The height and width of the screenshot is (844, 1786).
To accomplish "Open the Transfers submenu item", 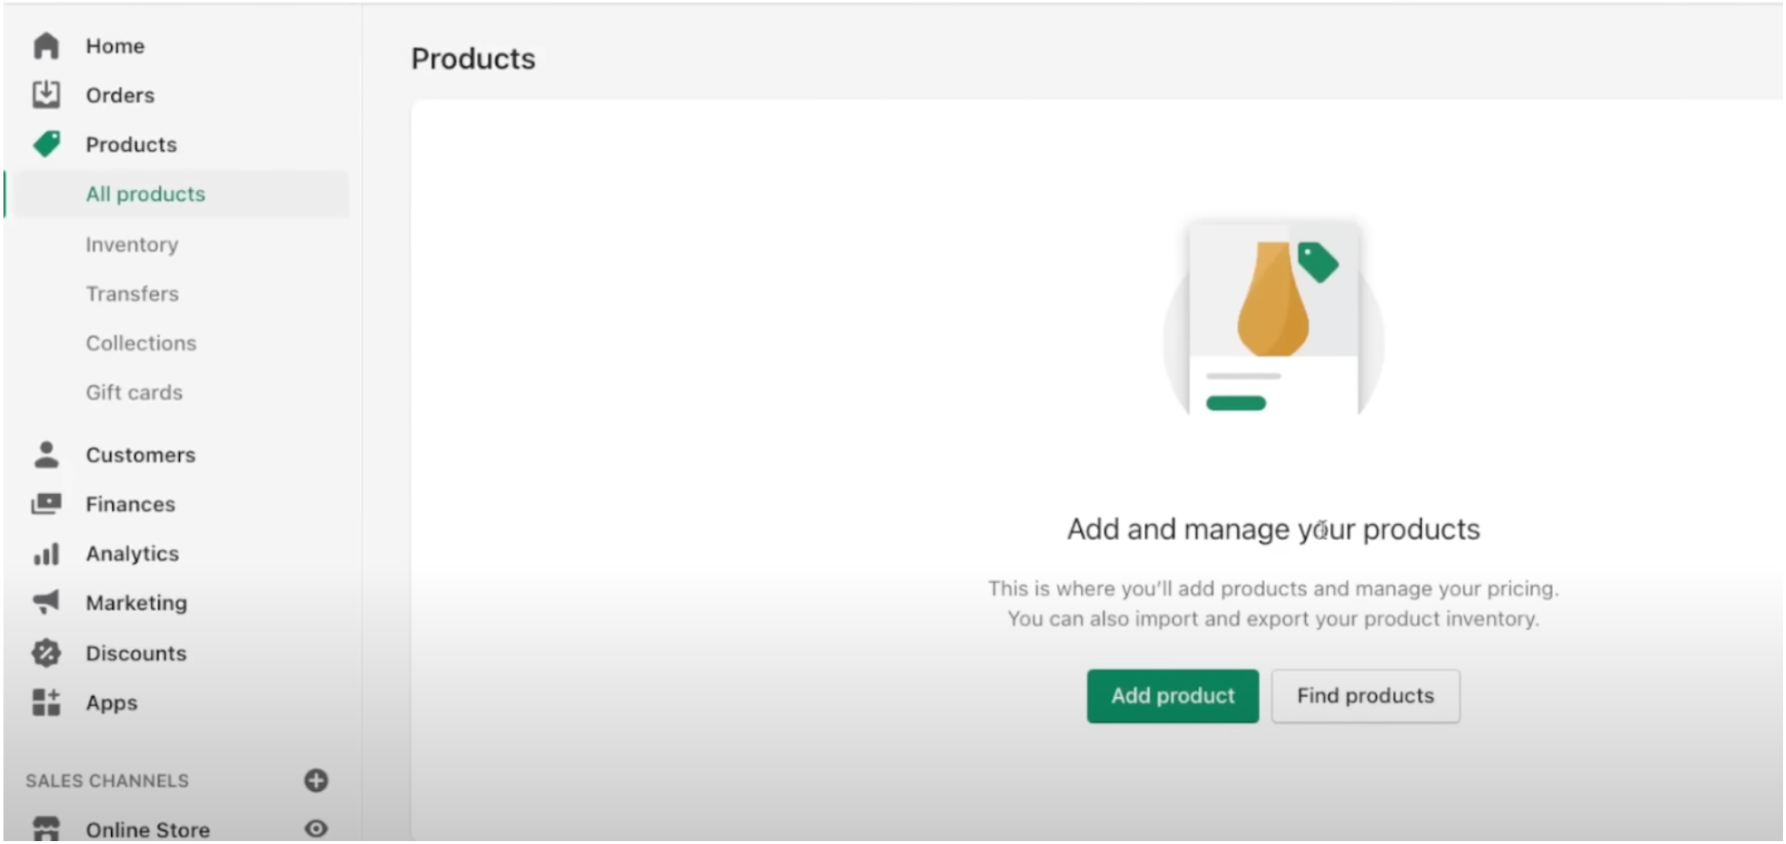I will click(x=132, y=294).
